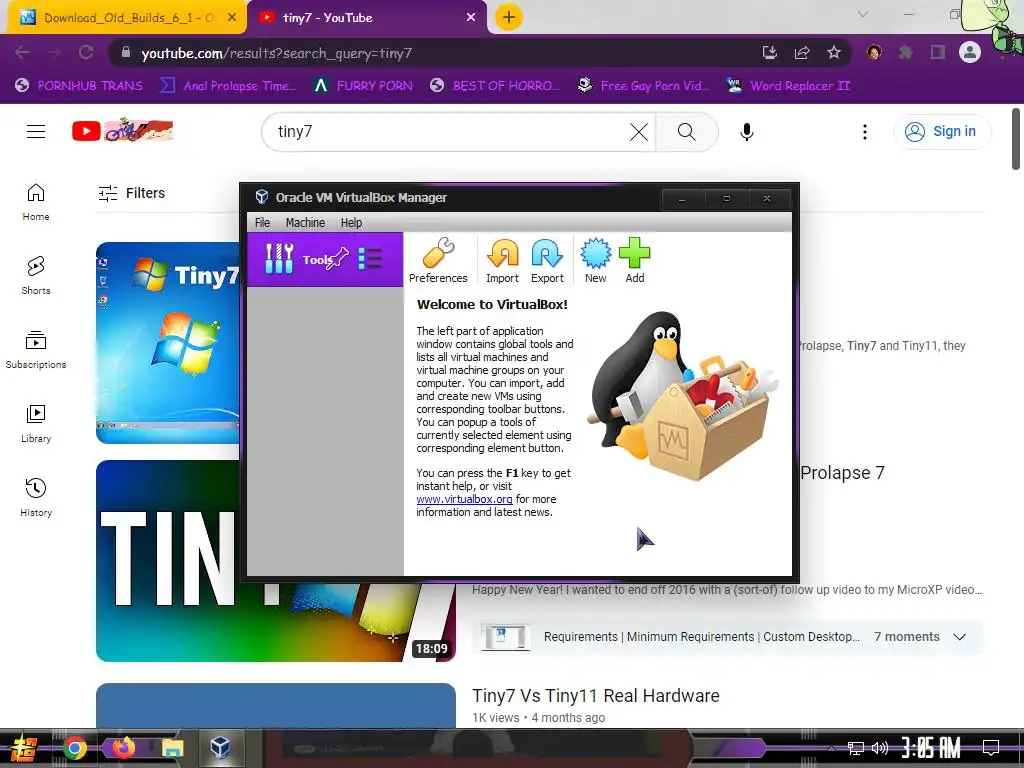The image size is (1024, 768).
Task: Open VirtualBox Preferences wrench icon
Action: pos(438,259)
